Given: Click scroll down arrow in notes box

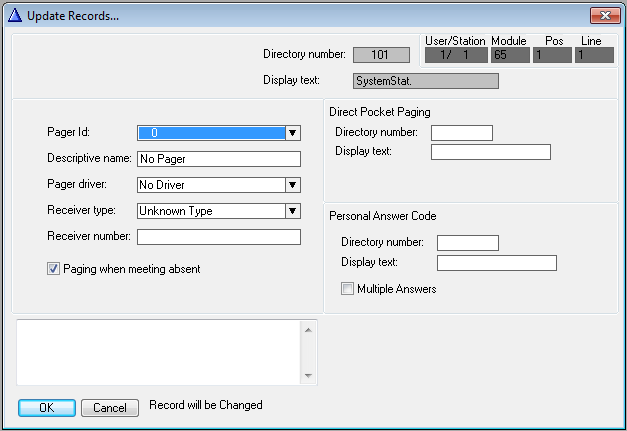Looking at the screenshot, I should [x=309, y=376].
